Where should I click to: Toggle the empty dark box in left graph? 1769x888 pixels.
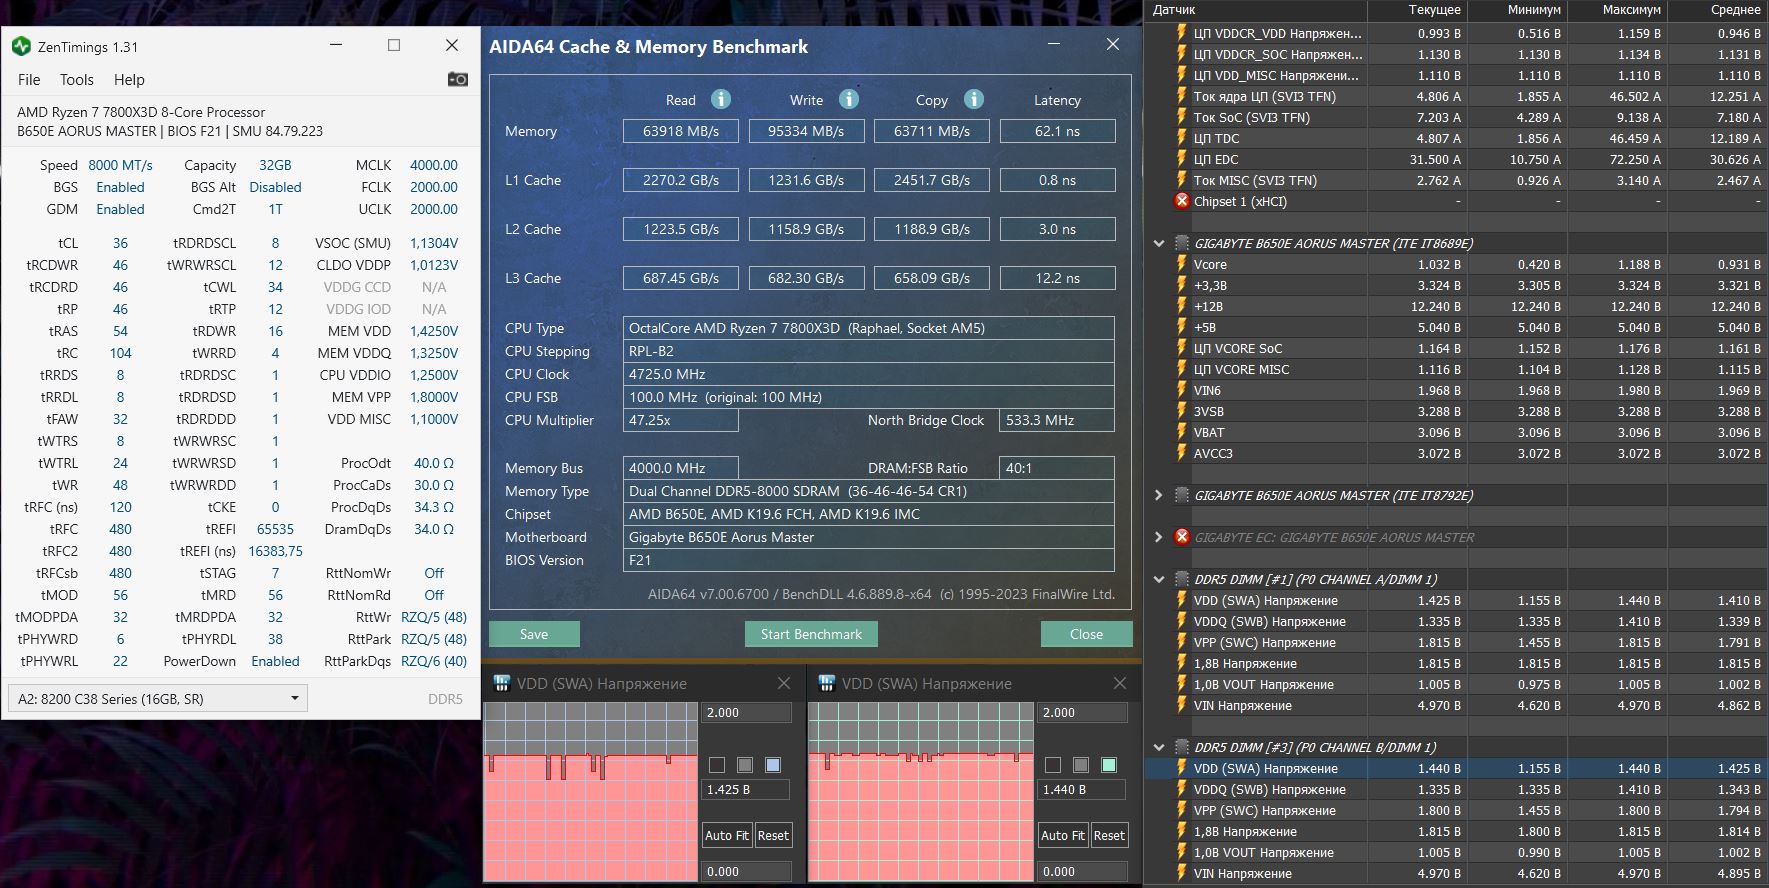716,765
